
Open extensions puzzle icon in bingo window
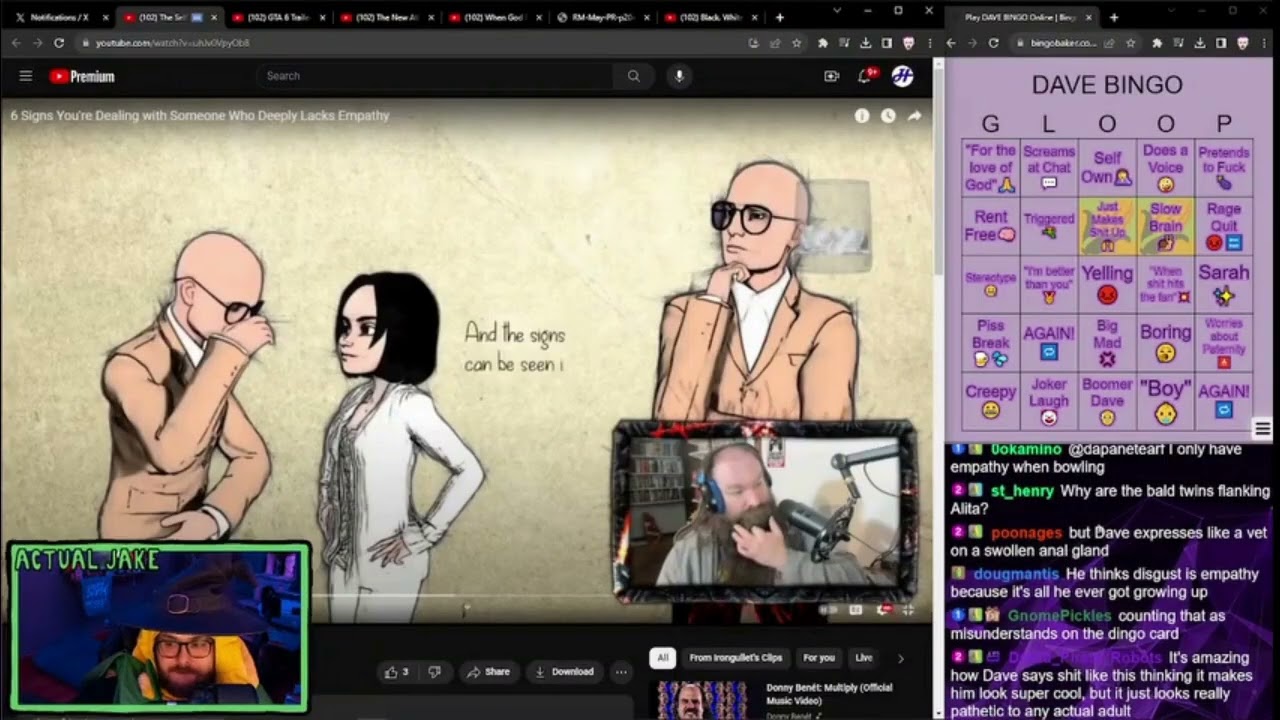(x=1157, y=43)
